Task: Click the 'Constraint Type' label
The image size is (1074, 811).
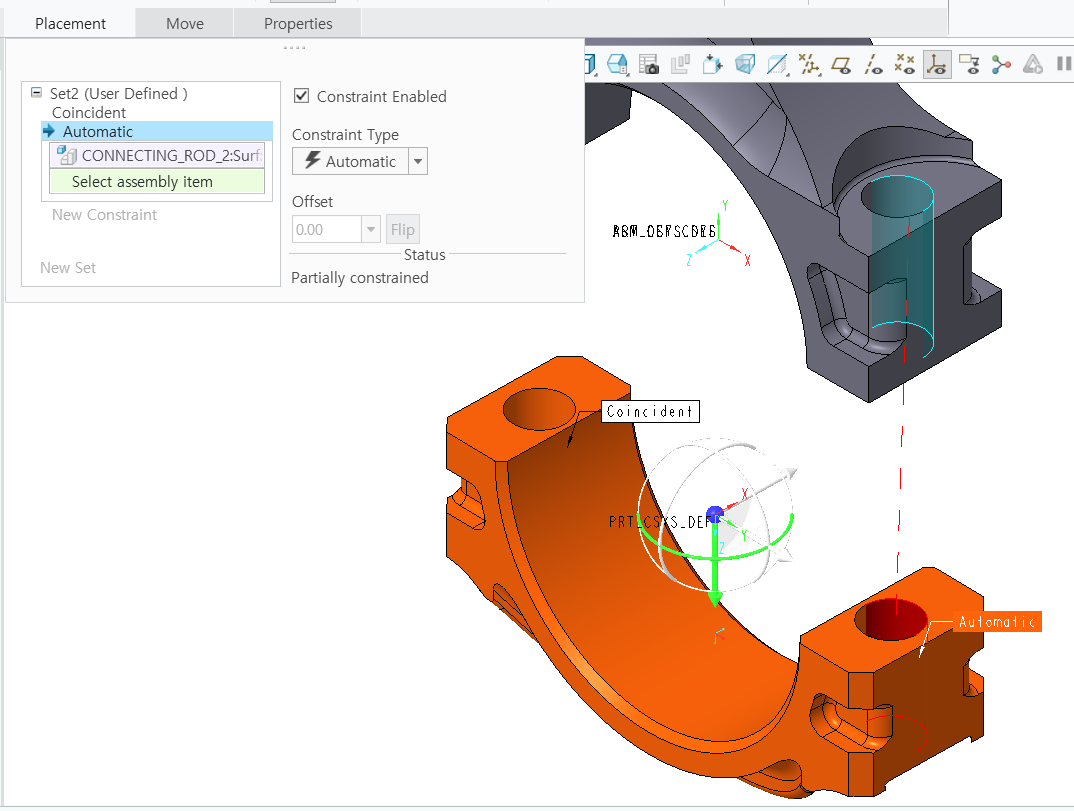Action: [x=345, y=134]
